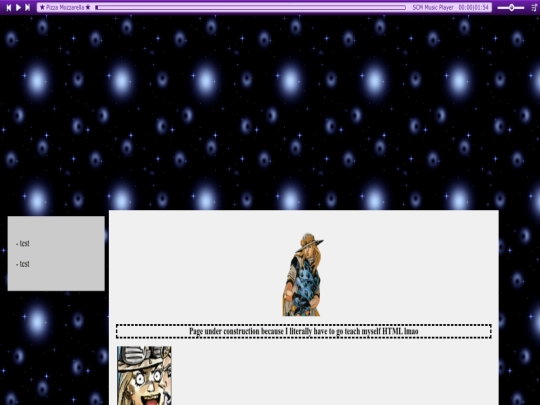Click the song seek progress bar
This screenshot has height=405, width=540.
(x=250, y=7)
